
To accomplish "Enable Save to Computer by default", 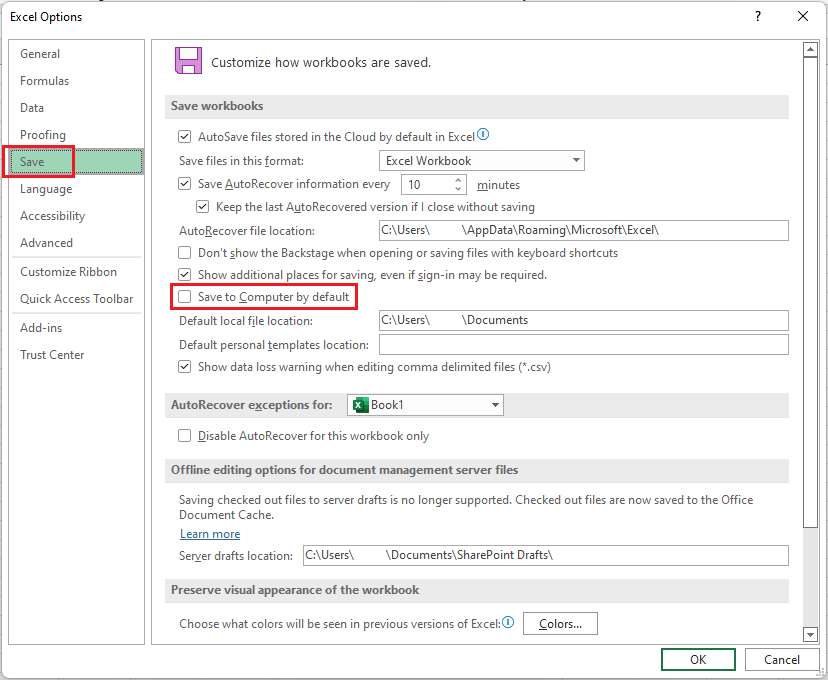I will (184, 296).
